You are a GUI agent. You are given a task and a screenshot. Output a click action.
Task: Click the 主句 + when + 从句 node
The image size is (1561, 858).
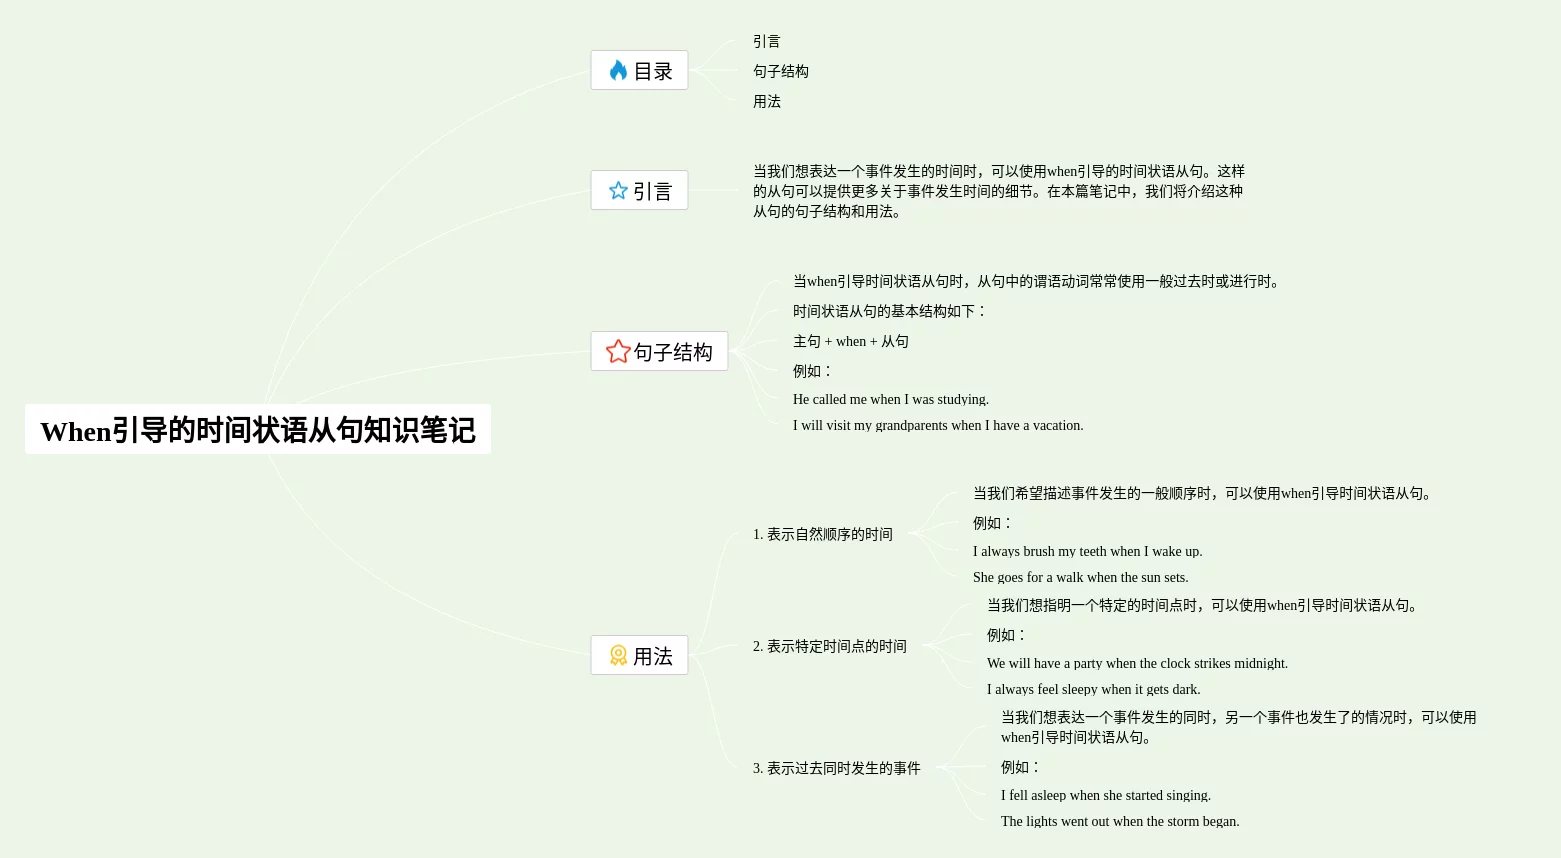point(850,341)
